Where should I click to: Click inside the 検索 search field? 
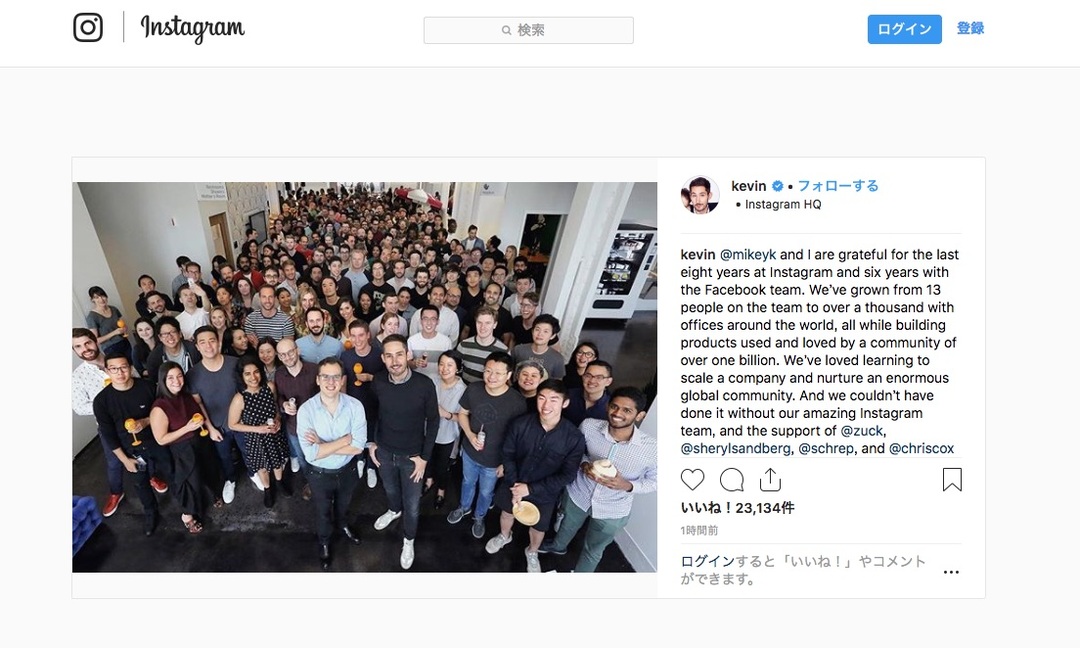[x=528, y=30]
